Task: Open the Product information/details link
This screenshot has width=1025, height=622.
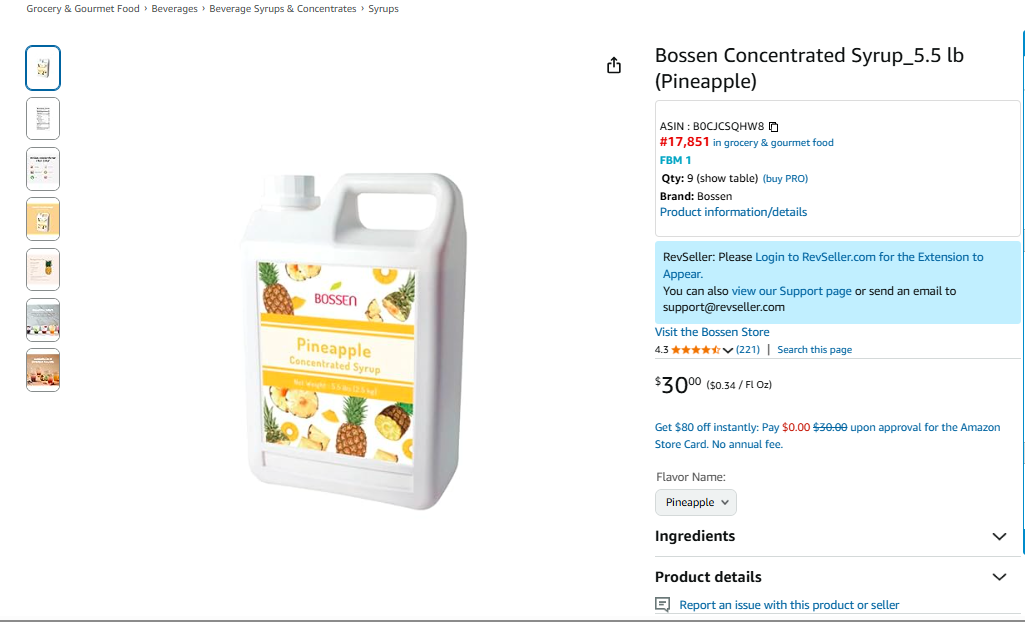Action: [x=733, y=212]
